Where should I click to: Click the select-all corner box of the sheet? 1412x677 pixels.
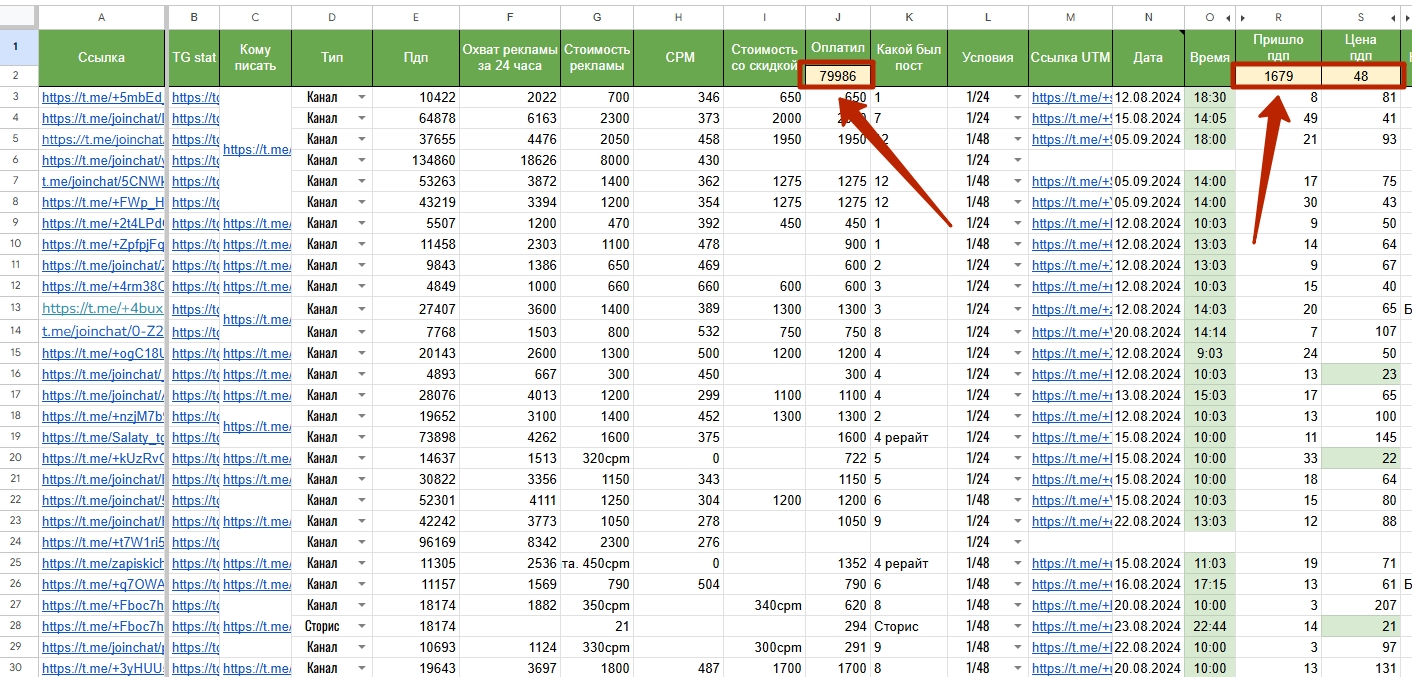coord(19,17)
